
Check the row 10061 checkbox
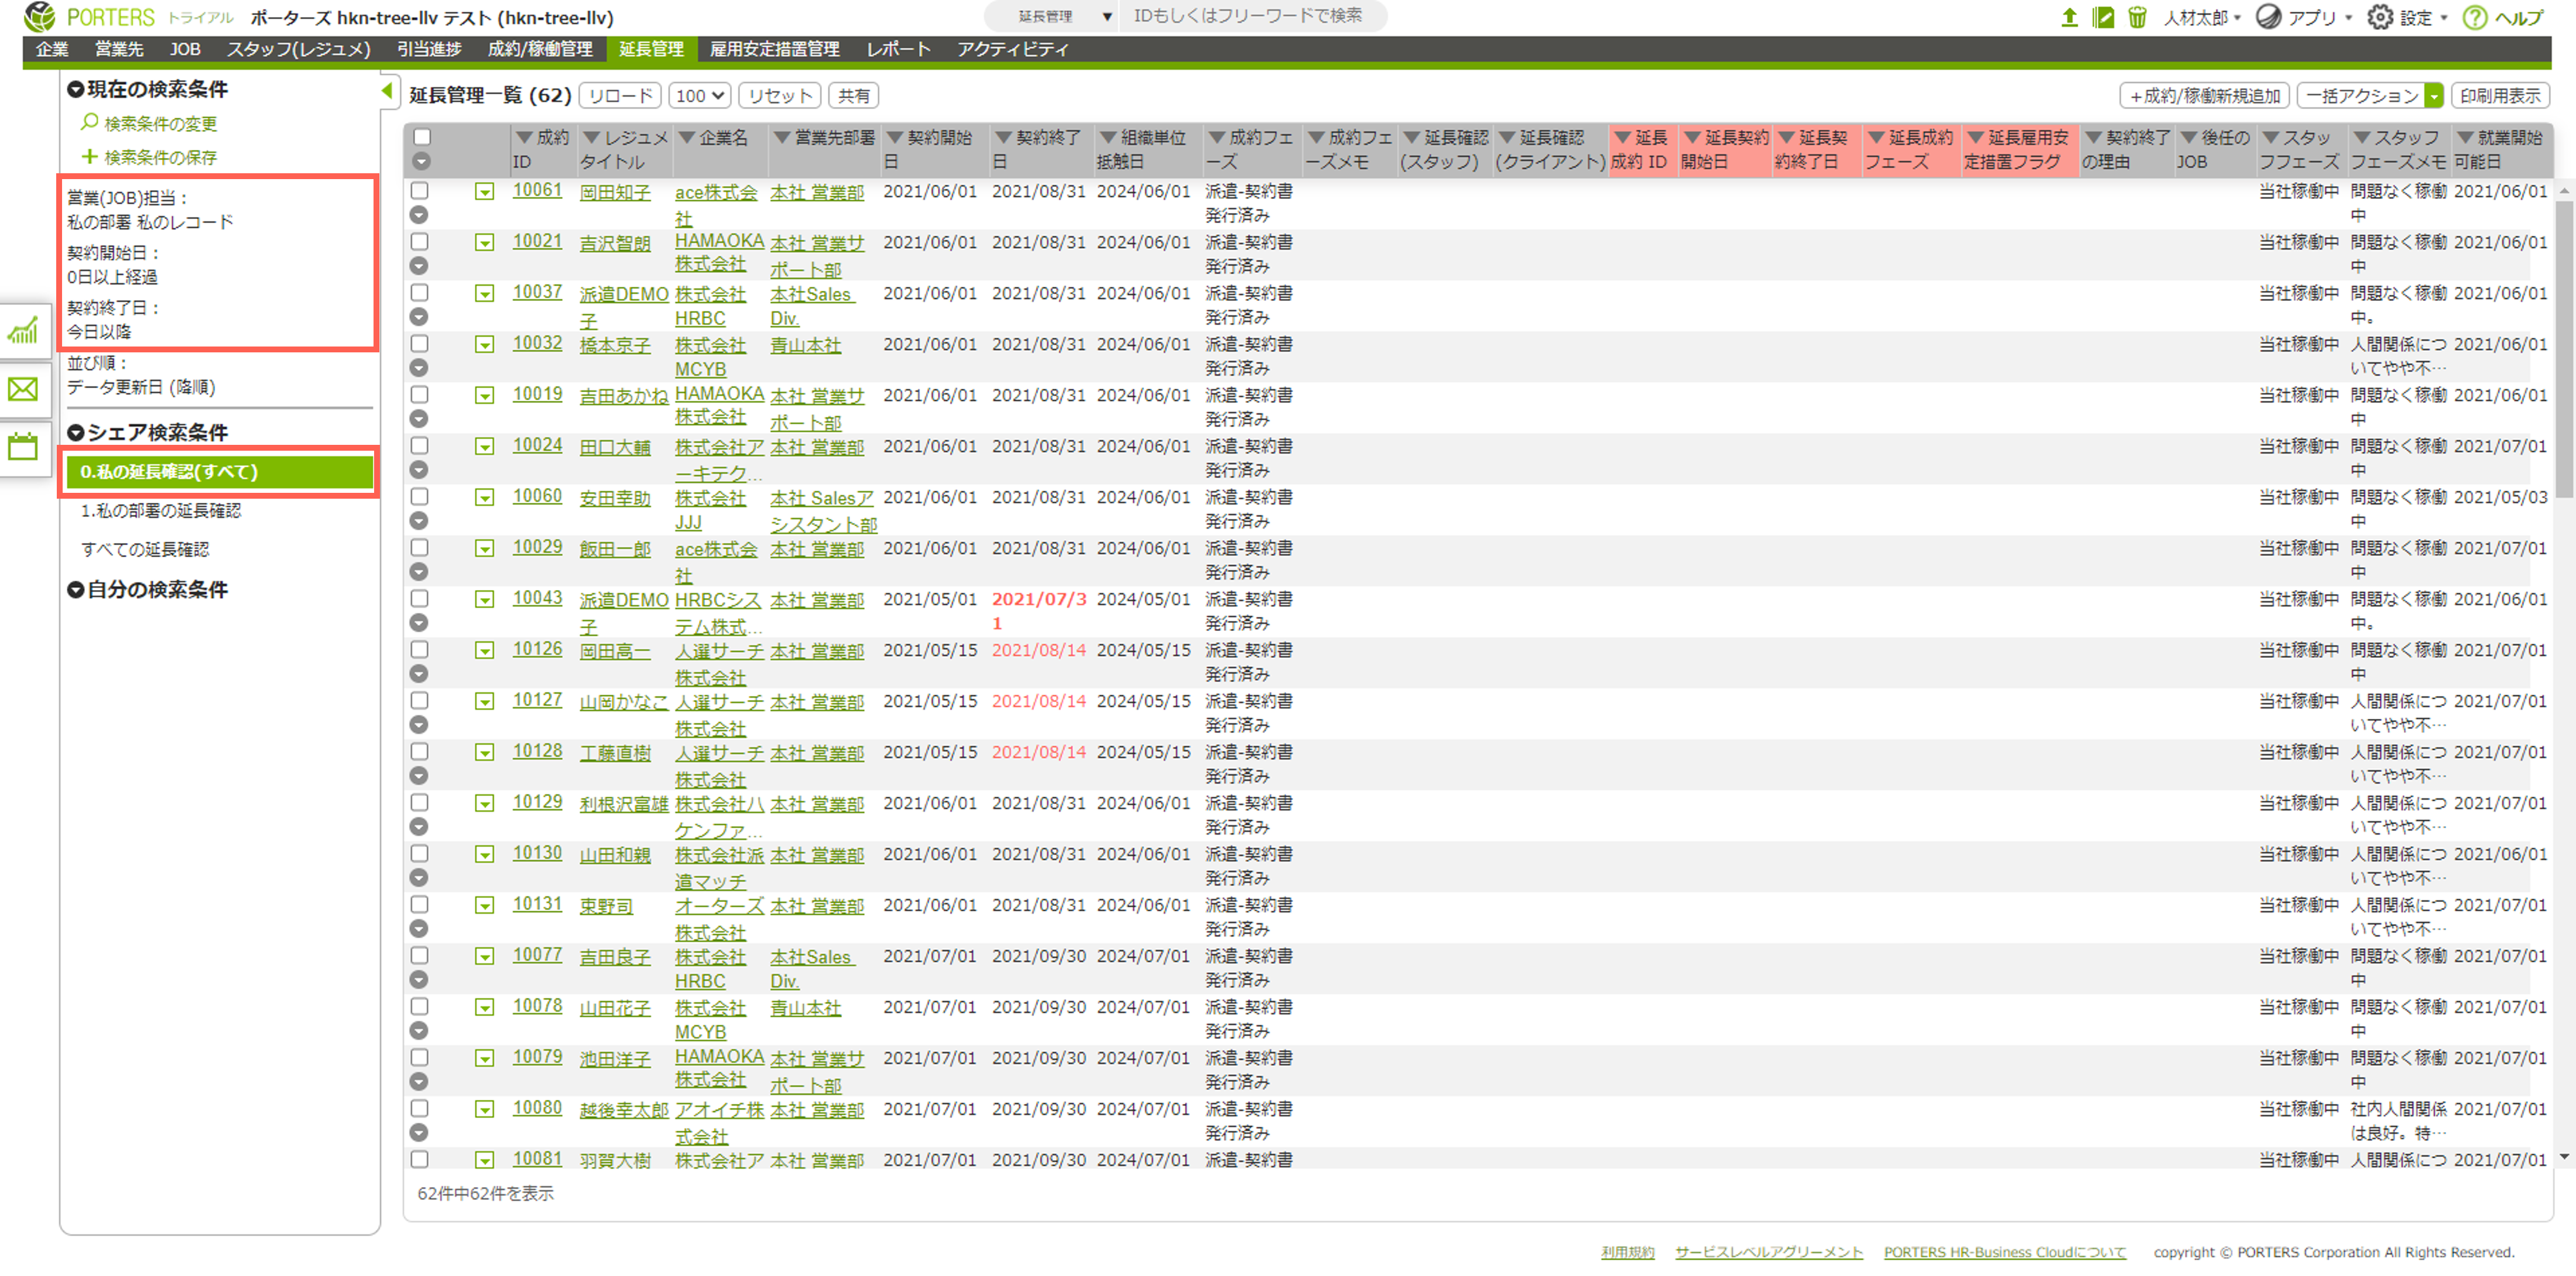[420, 190]
